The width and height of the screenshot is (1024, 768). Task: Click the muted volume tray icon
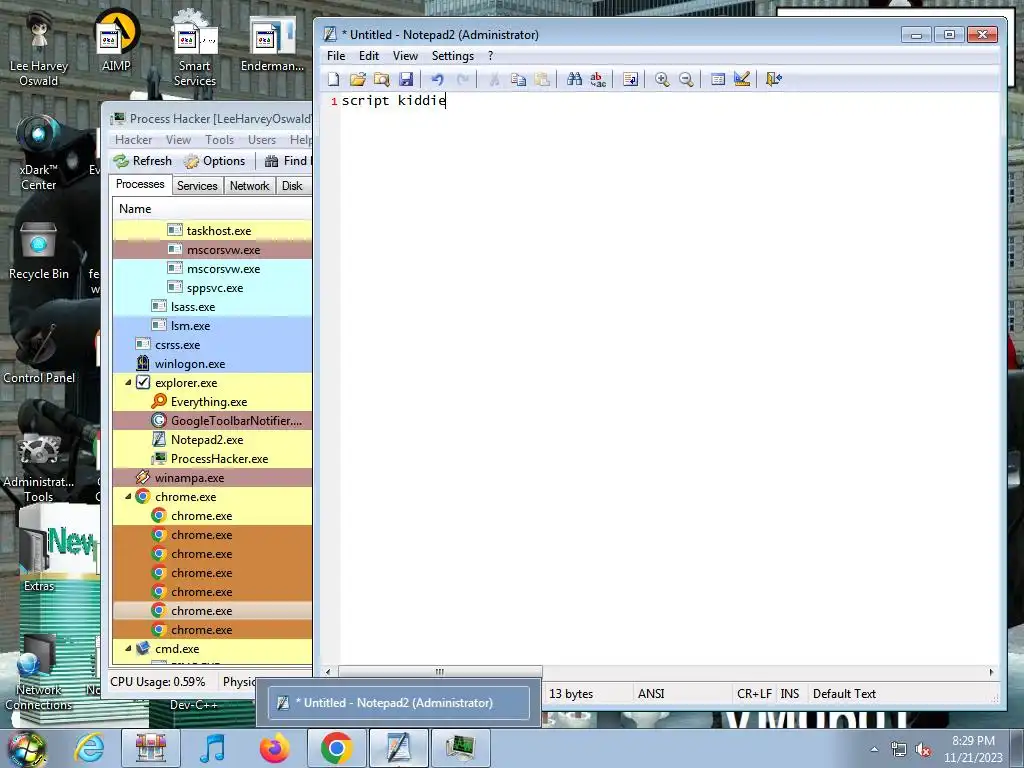(923, 750)
